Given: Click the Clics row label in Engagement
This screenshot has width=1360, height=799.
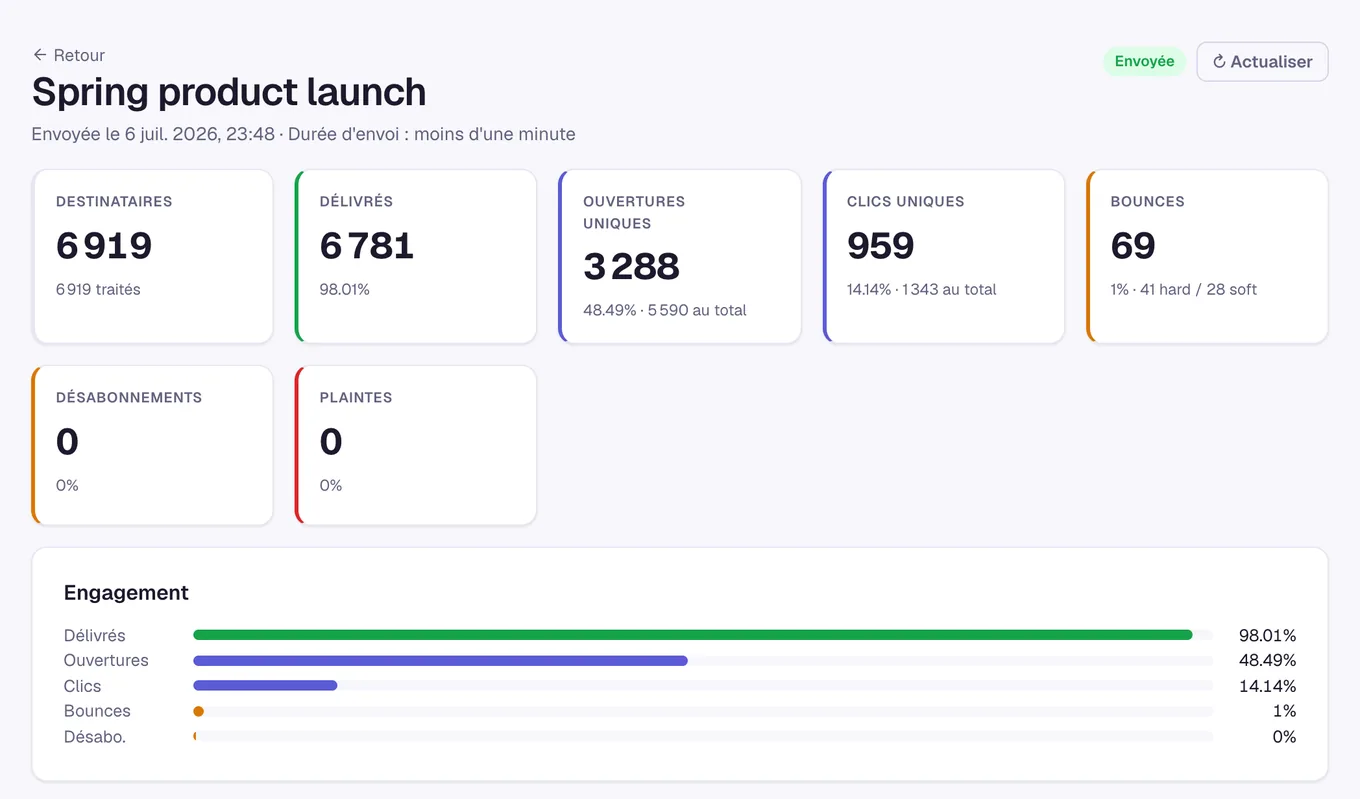Looking at the screenshot, I should (82, 686).
